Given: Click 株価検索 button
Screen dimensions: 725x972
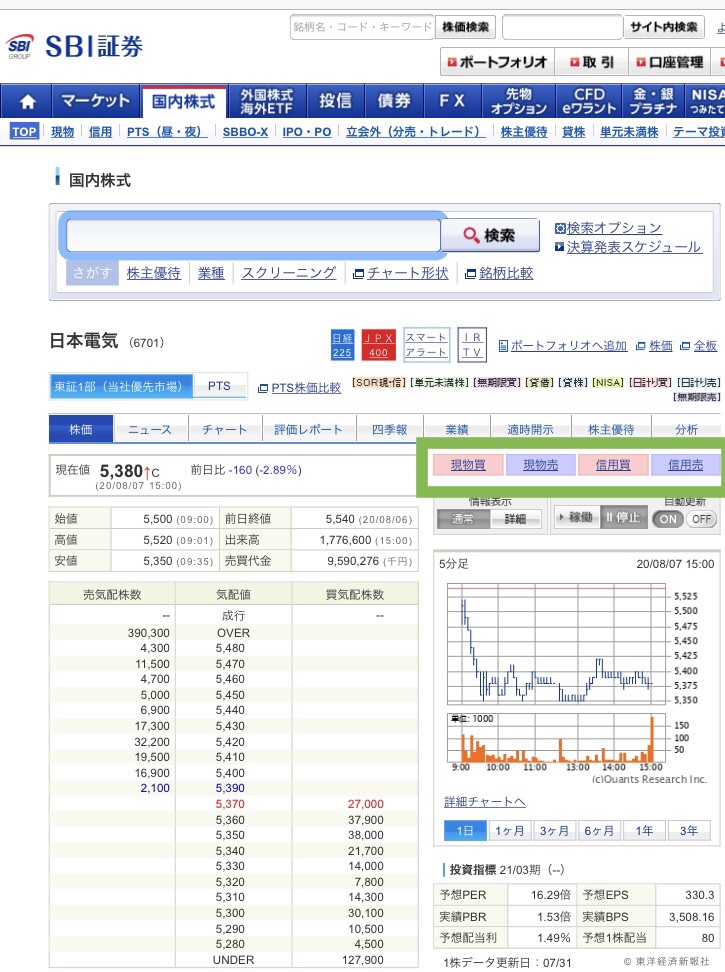Looking at the screenshot, I should (465, 27).
